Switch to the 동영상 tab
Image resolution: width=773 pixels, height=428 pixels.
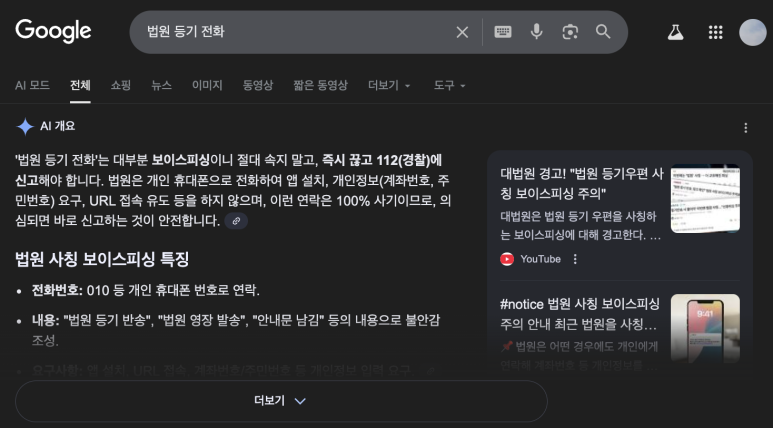click(x=258, y=85)
